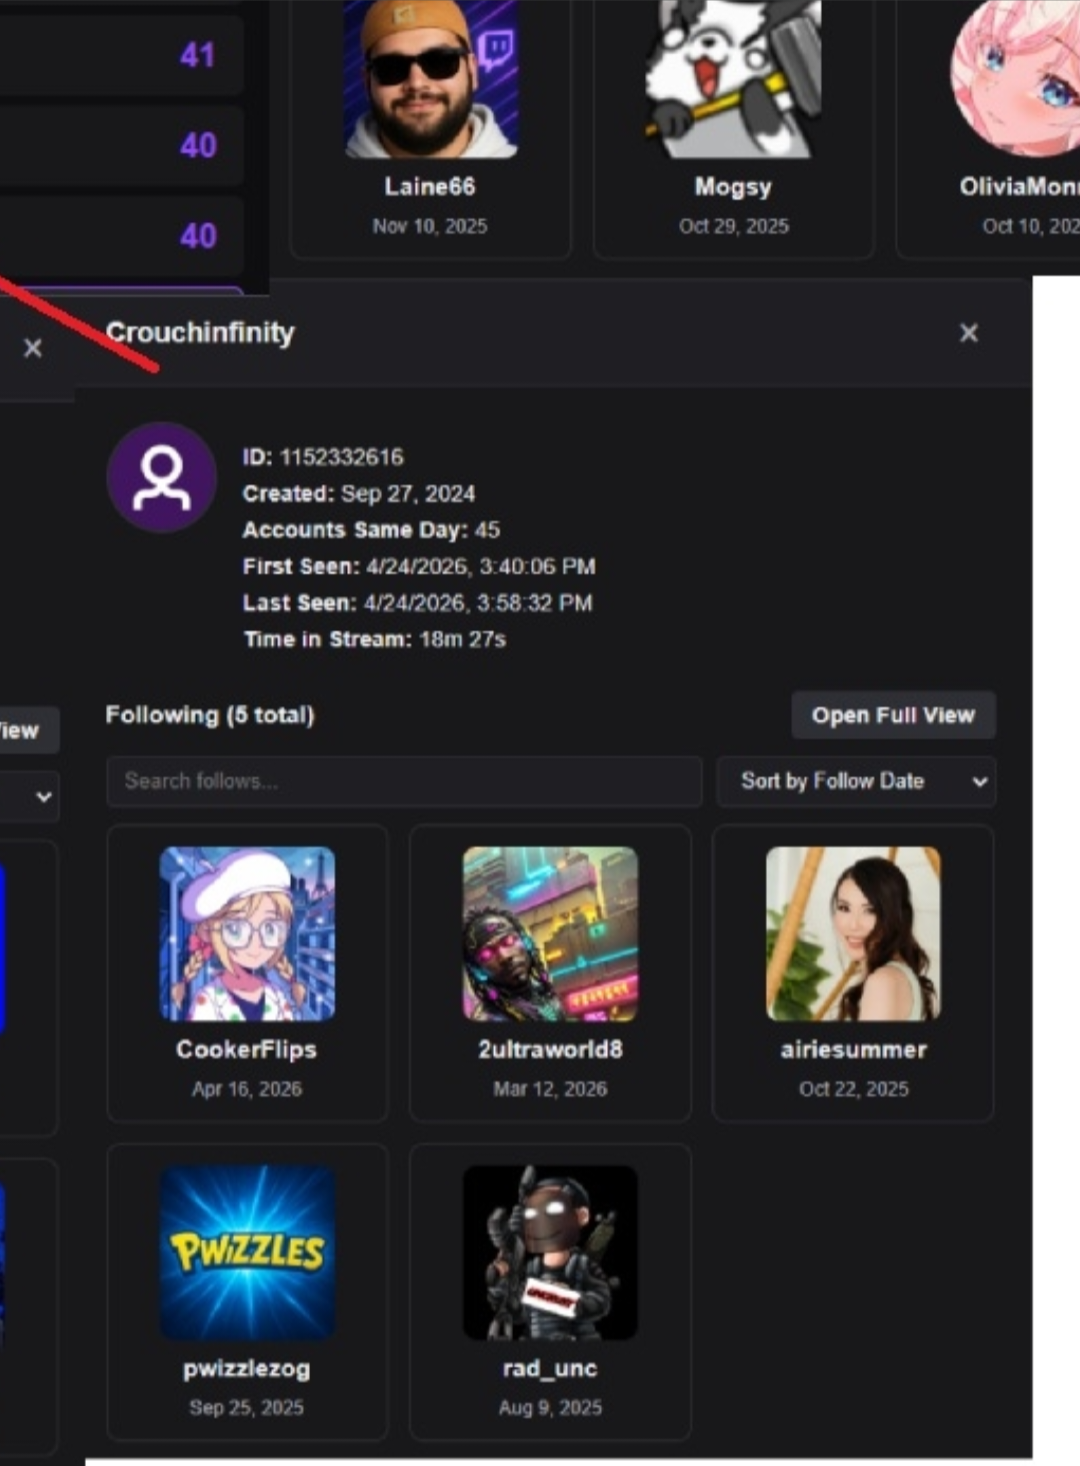Click the First Seen timestamp line
The height and width of the screenshot is (1466, 1080).
click(419, 566)
